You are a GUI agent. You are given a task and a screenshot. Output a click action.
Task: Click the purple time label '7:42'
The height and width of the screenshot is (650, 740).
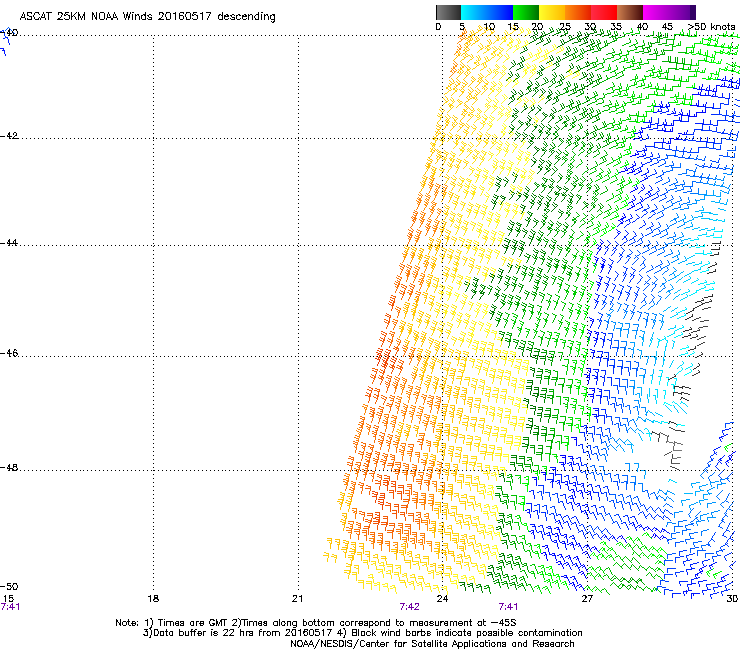click(x=409, y=607)
